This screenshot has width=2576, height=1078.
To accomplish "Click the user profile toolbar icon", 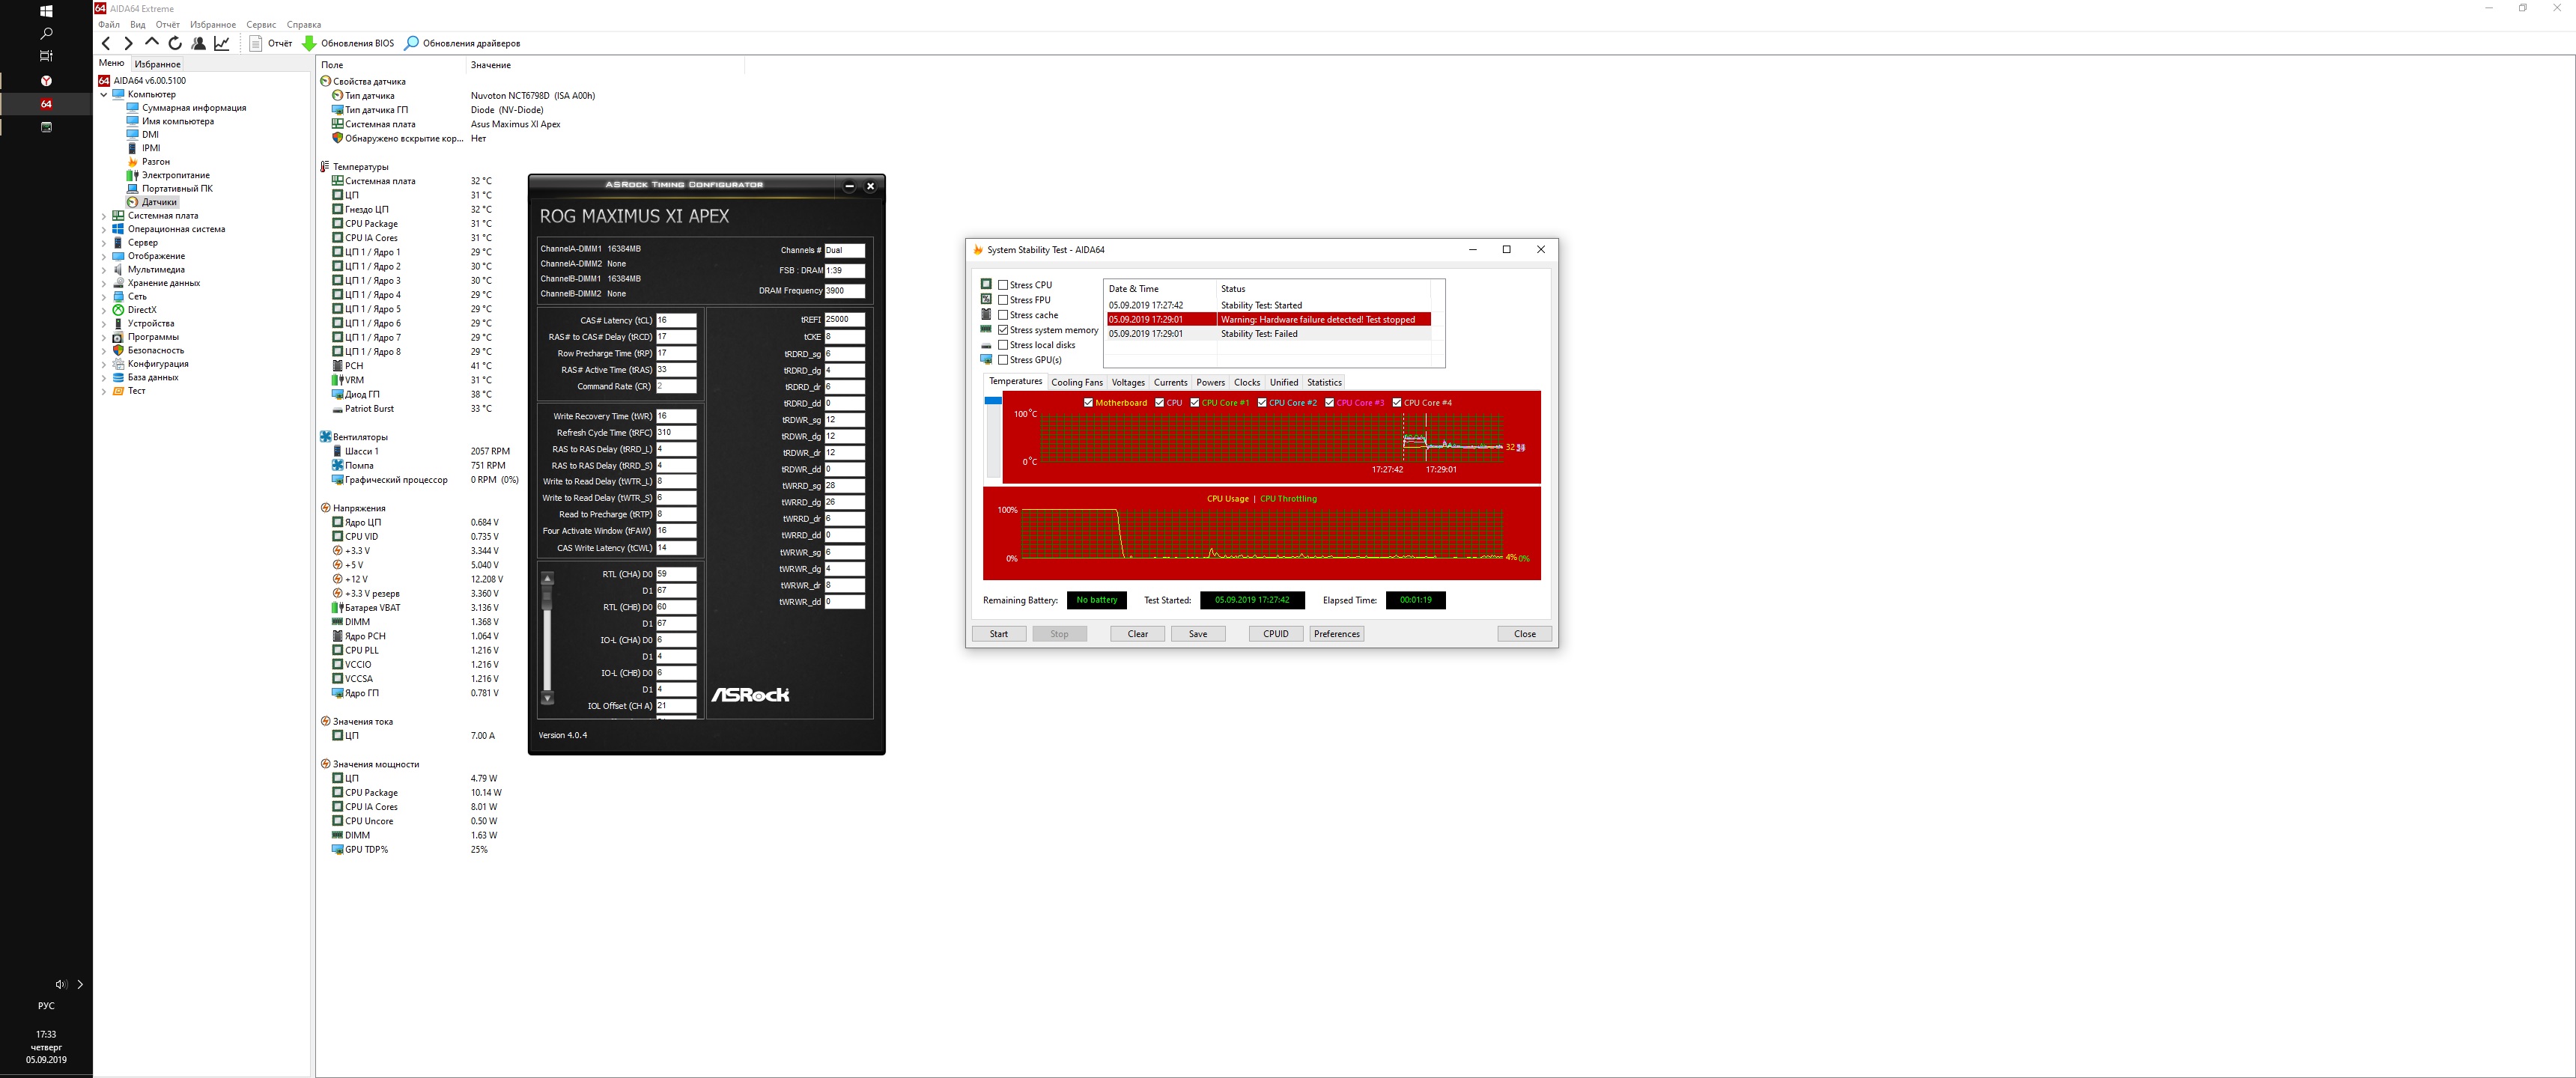I will click(199, 43).
